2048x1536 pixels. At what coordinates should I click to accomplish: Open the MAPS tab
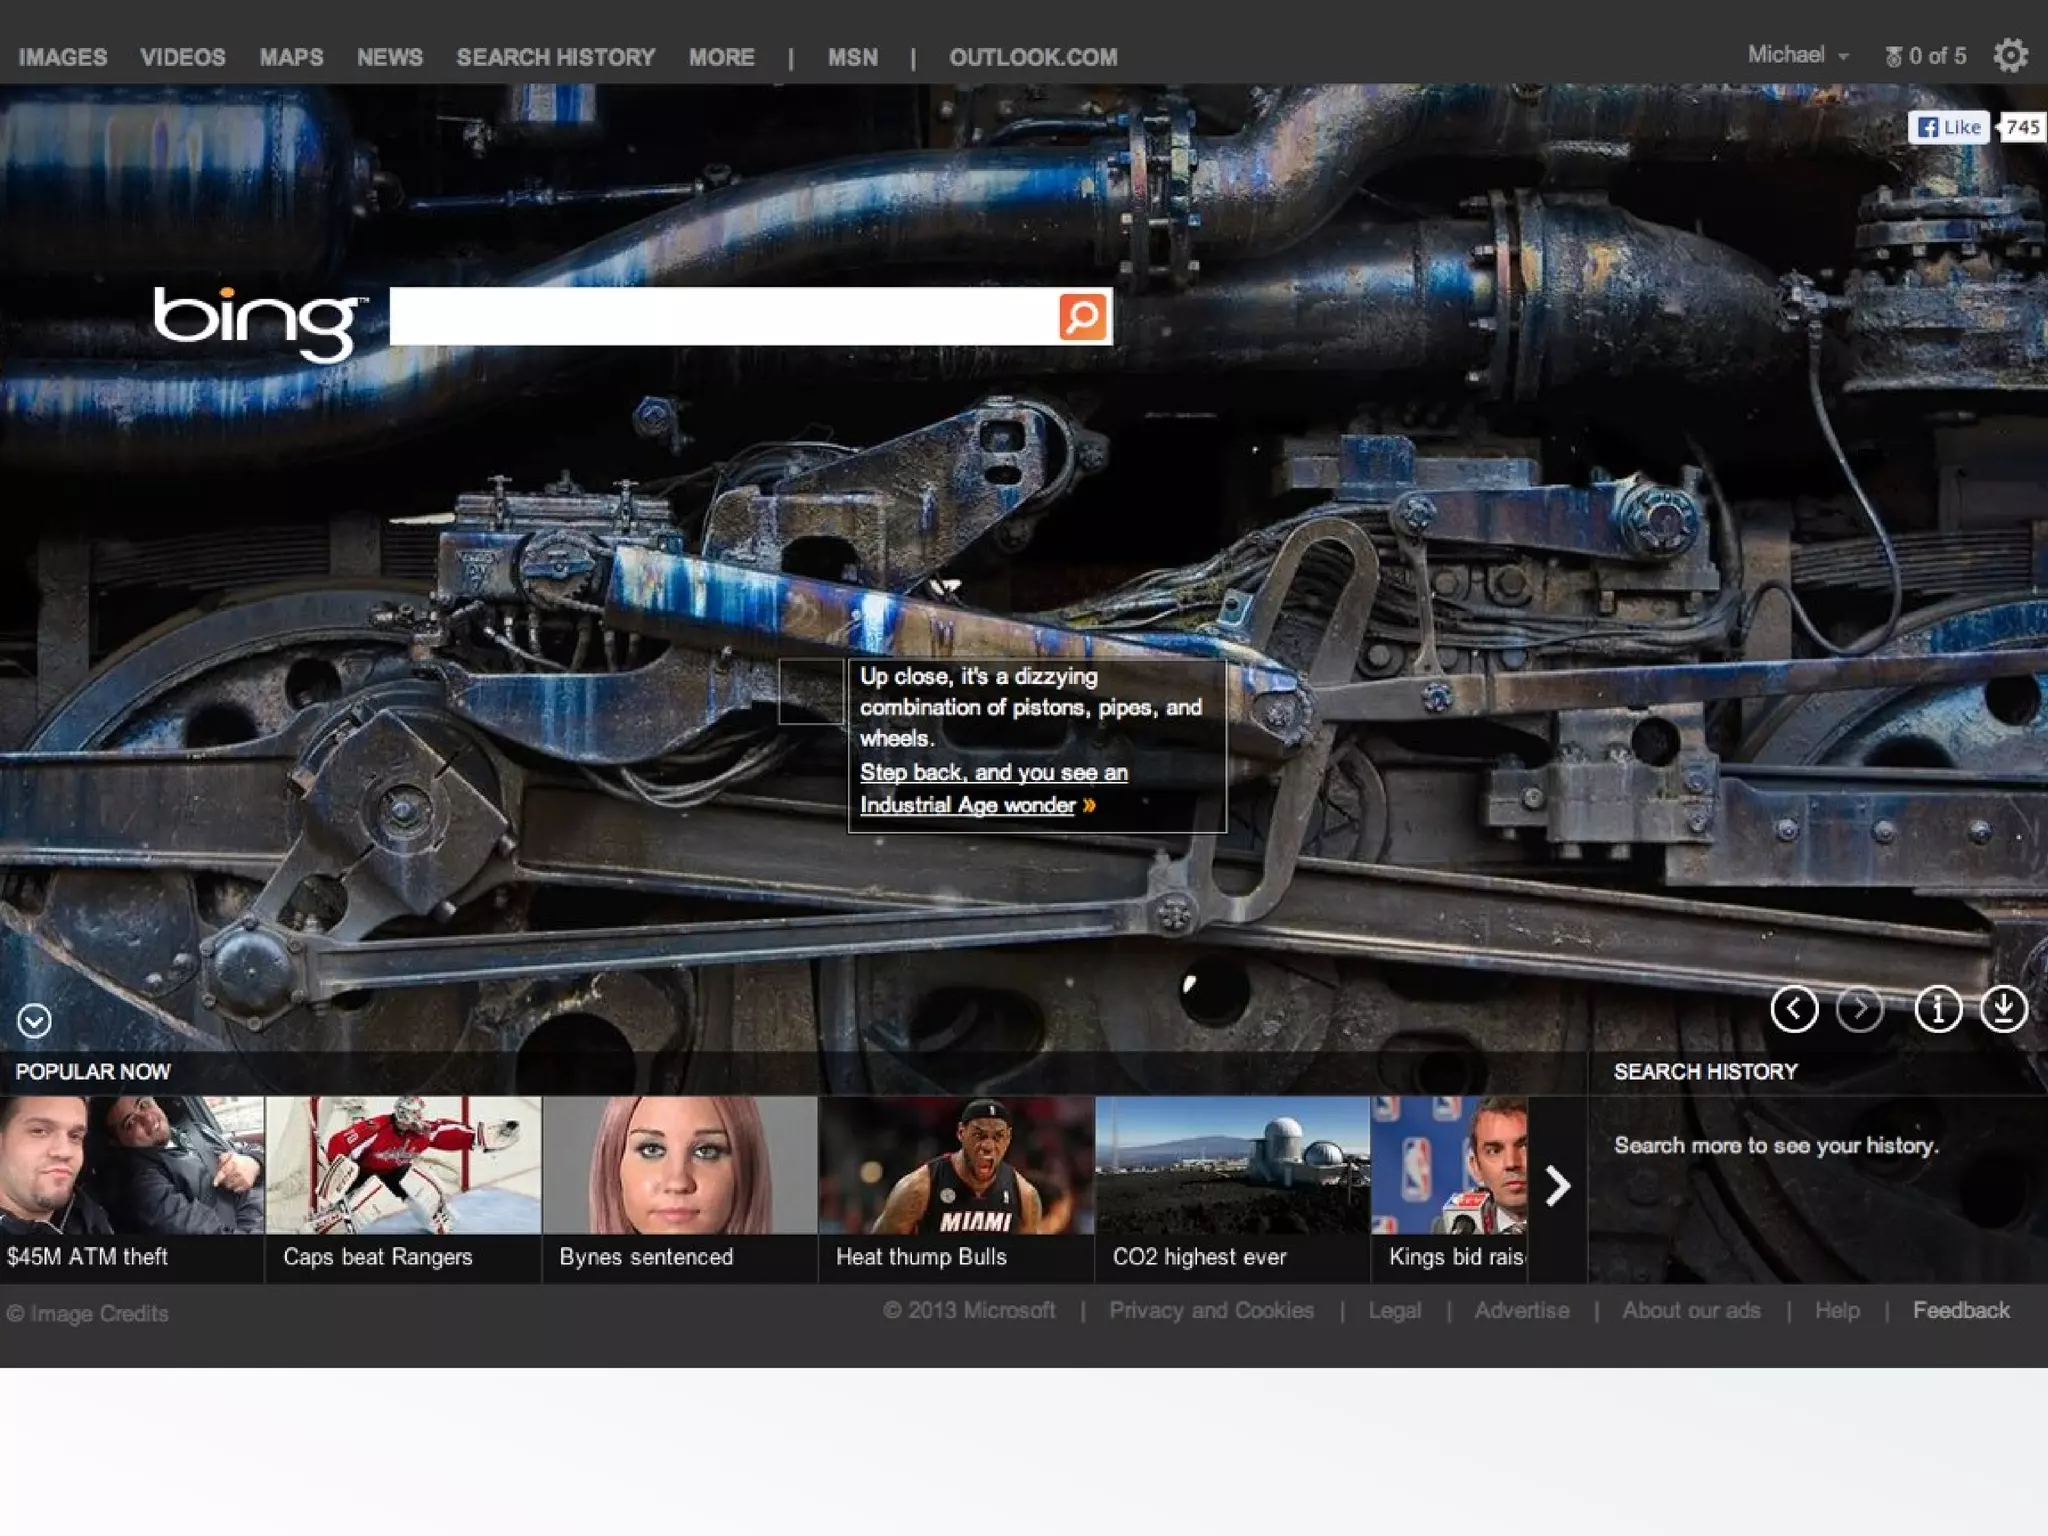point(291,57)
